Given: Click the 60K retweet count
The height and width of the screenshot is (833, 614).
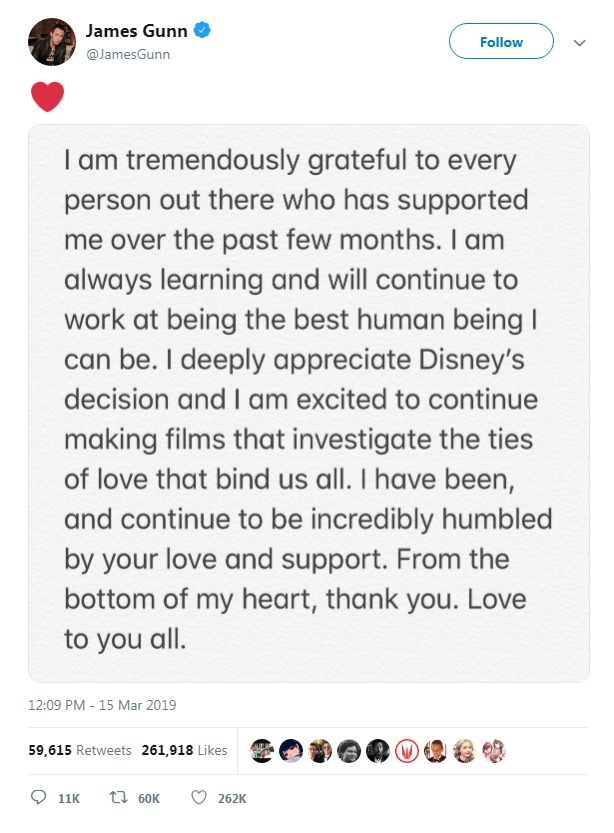Looking at the screenshot, I should click(x=149, y=798).
